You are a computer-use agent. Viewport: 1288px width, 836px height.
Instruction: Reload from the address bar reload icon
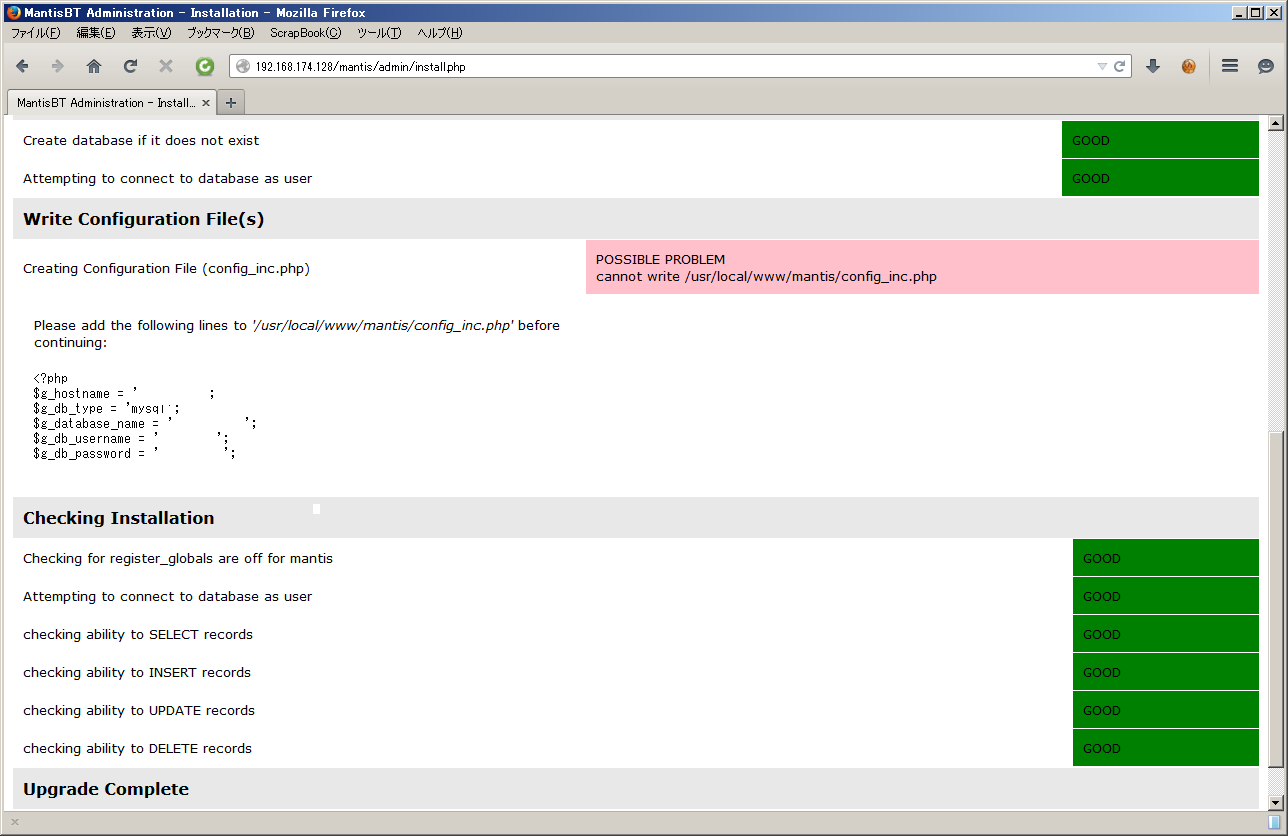pyautogui.click(x=1120, y=67)
